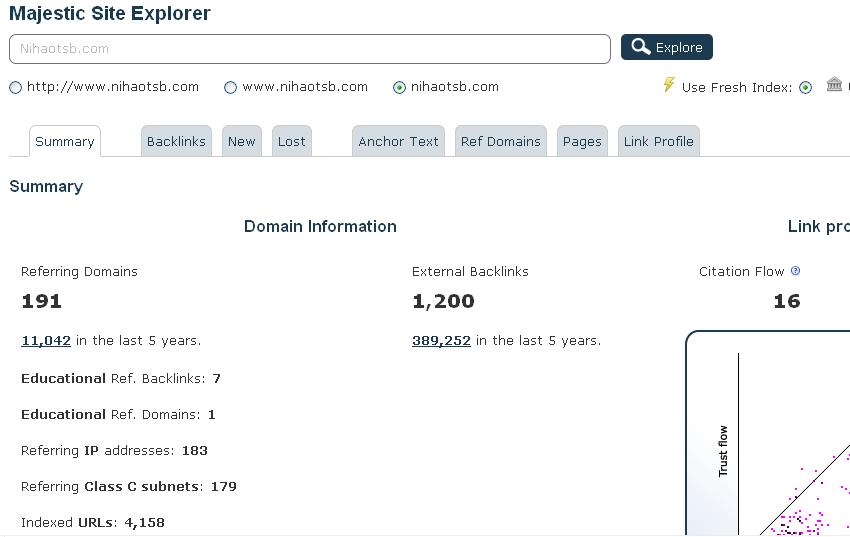
Task: Select the www.nihaotsb.com radio option
Action: [x=230, y=87]
